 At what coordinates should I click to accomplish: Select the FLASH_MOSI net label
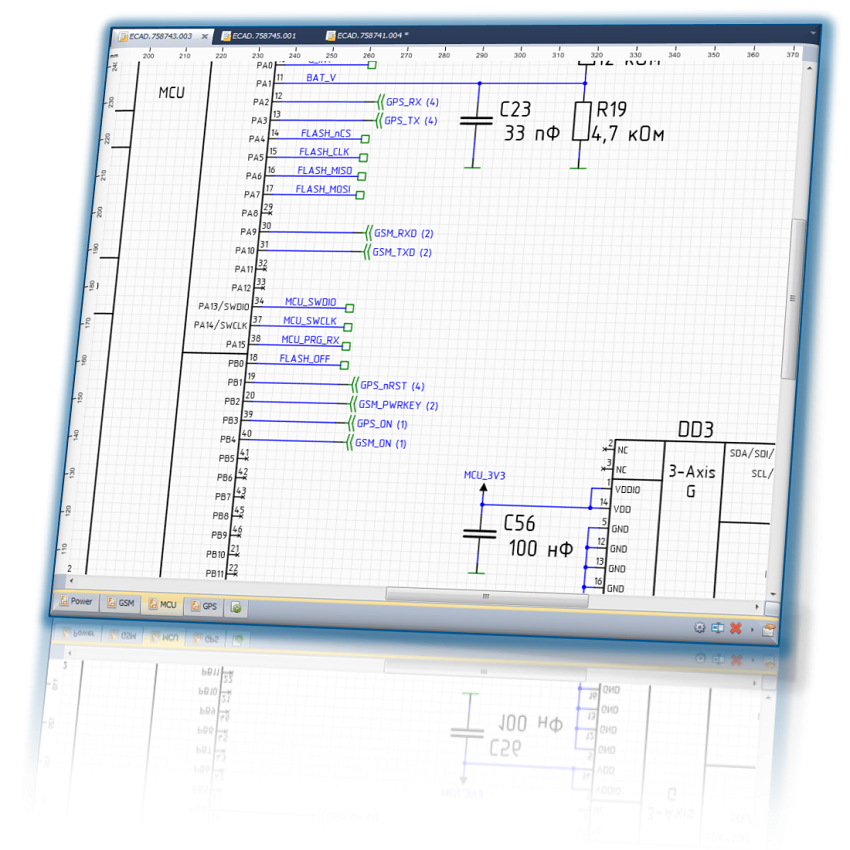click(323, 189)
